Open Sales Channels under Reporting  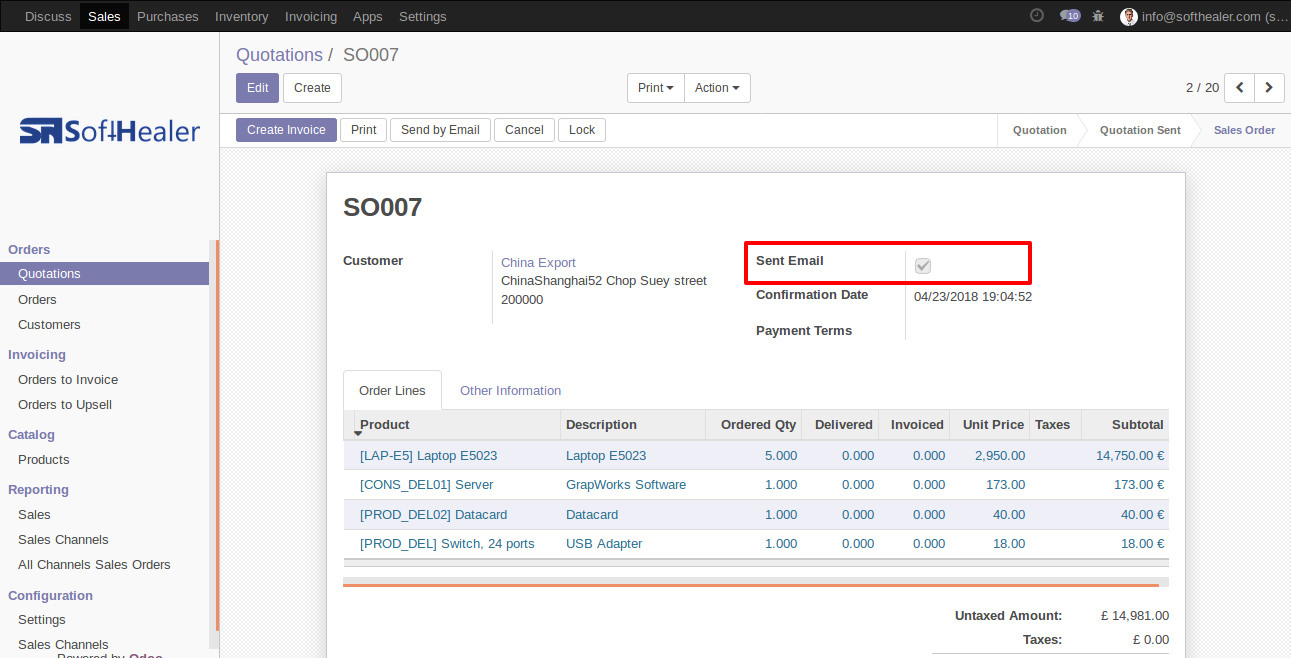[63, 539]
